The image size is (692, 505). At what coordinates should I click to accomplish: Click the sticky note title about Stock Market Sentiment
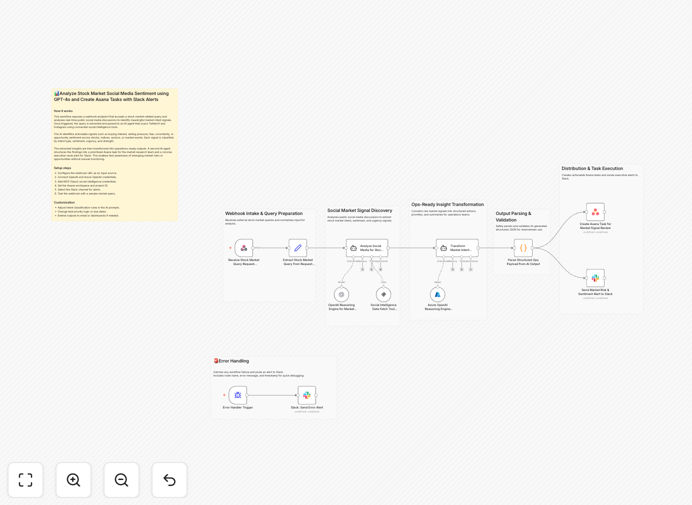coord(111,96)
